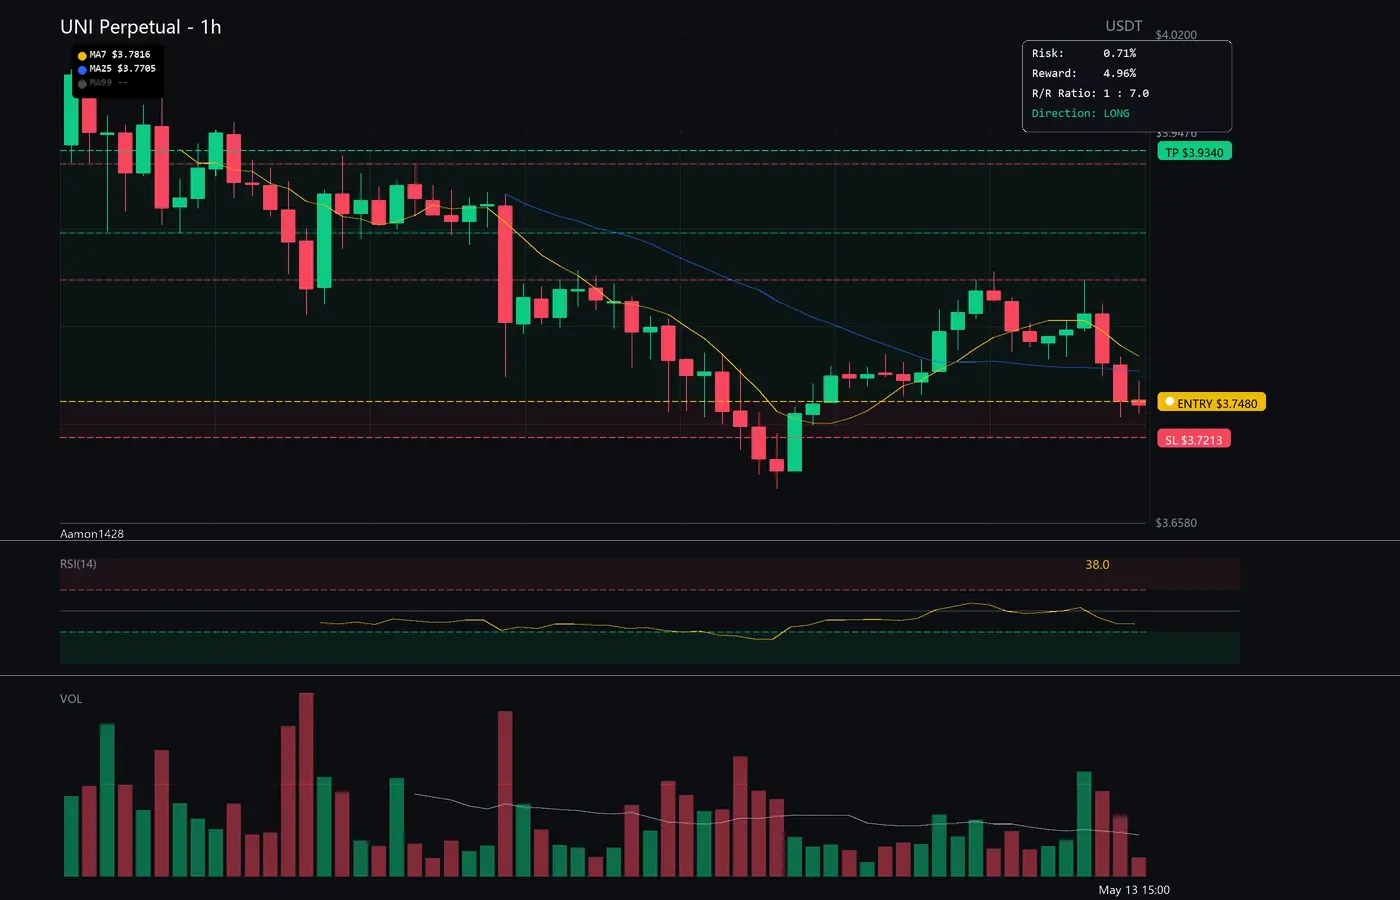Select the ENTRY $3.7480 price tag
Image resolution: width=1400 pixels, height=900 pixels.
[1211, 402]
